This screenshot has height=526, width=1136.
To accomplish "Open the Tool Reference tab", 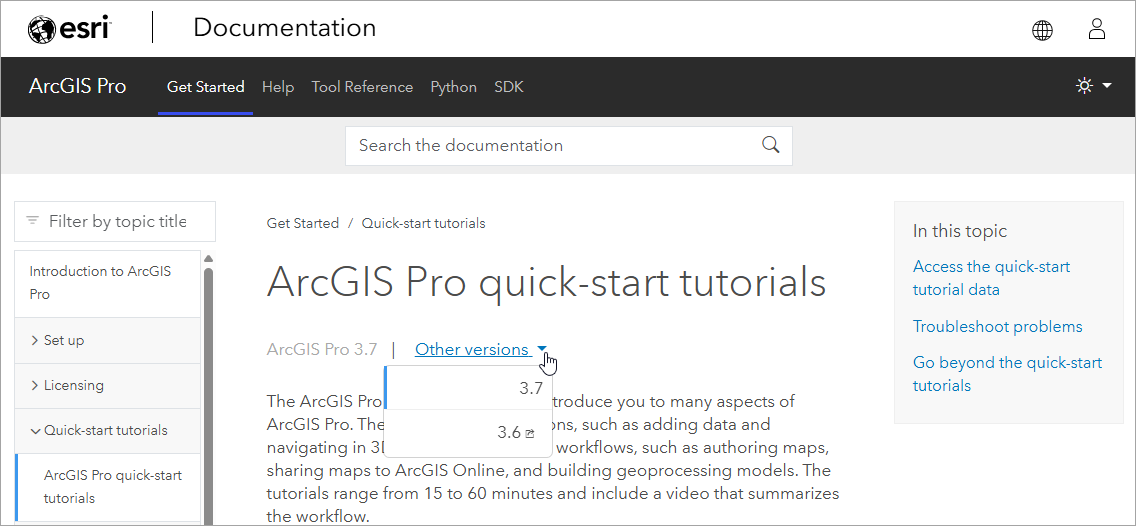I will click(362, 87).
